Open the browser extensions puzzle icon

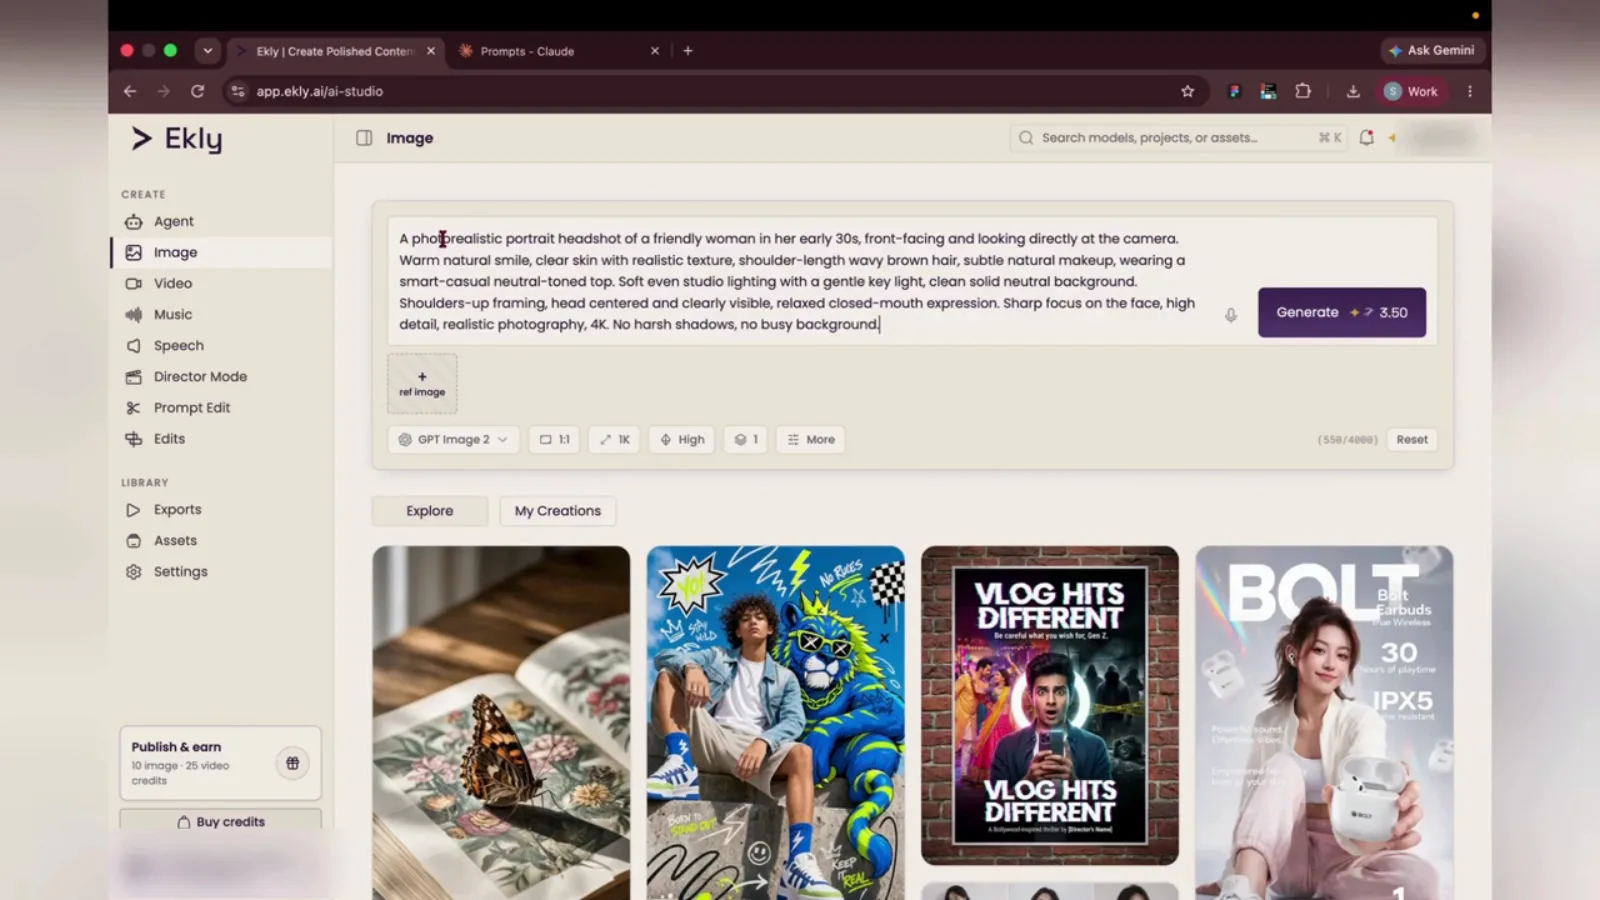click(1303, 91)
